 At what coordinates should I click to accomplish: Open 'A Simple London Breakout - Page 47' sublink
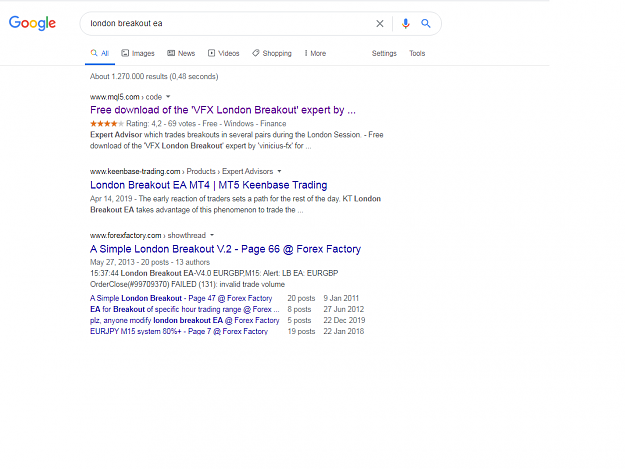point(181,298)
